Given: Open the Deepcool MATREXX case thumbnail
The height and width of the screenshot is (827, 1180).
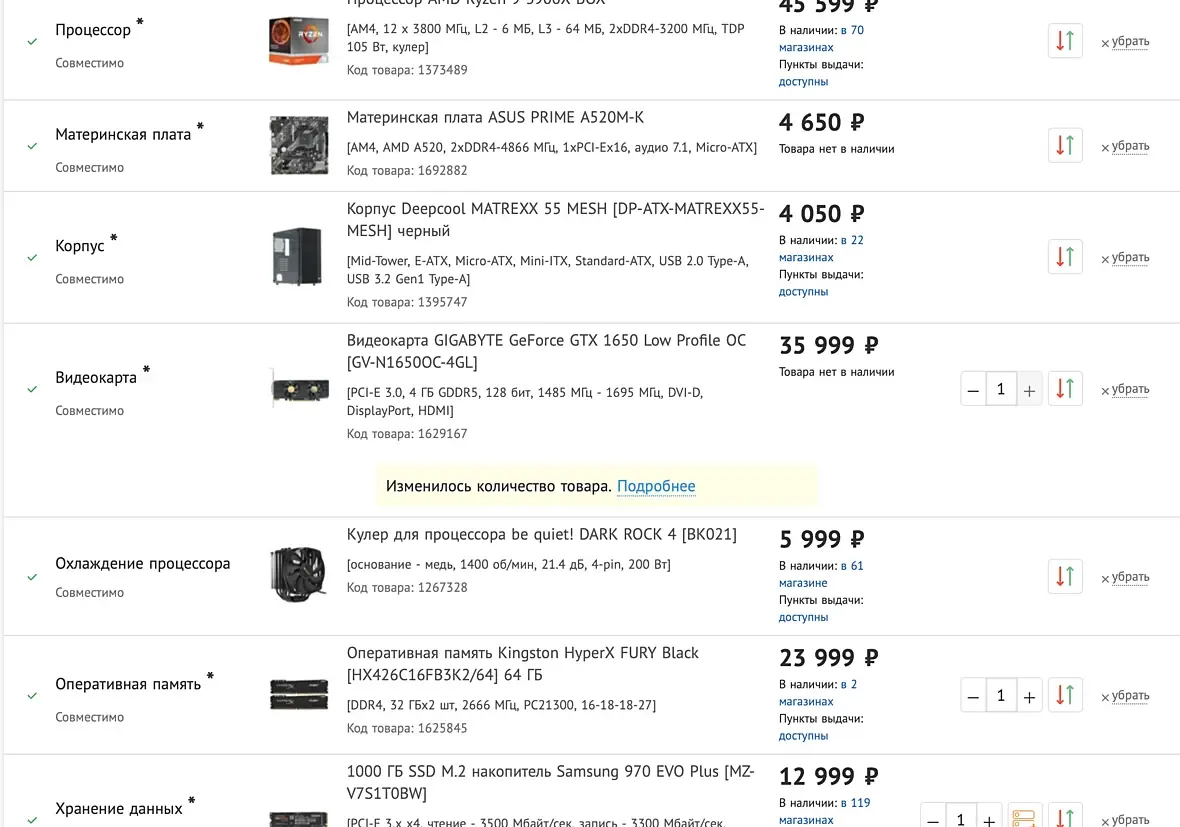Looking at the screenshot, I should 298,257.
